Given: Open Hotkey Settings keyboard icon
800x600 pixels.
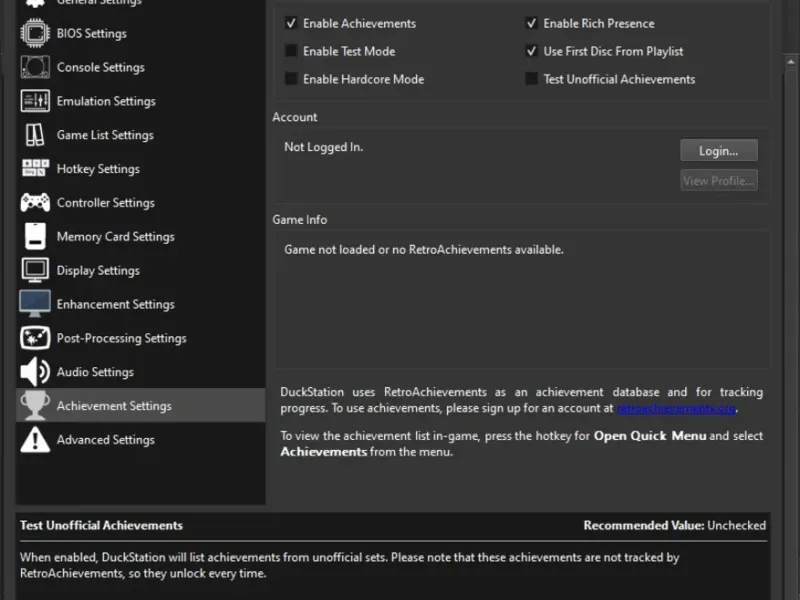Looking at the screenshot, I should pyautogui.click(x=35, y=169).
